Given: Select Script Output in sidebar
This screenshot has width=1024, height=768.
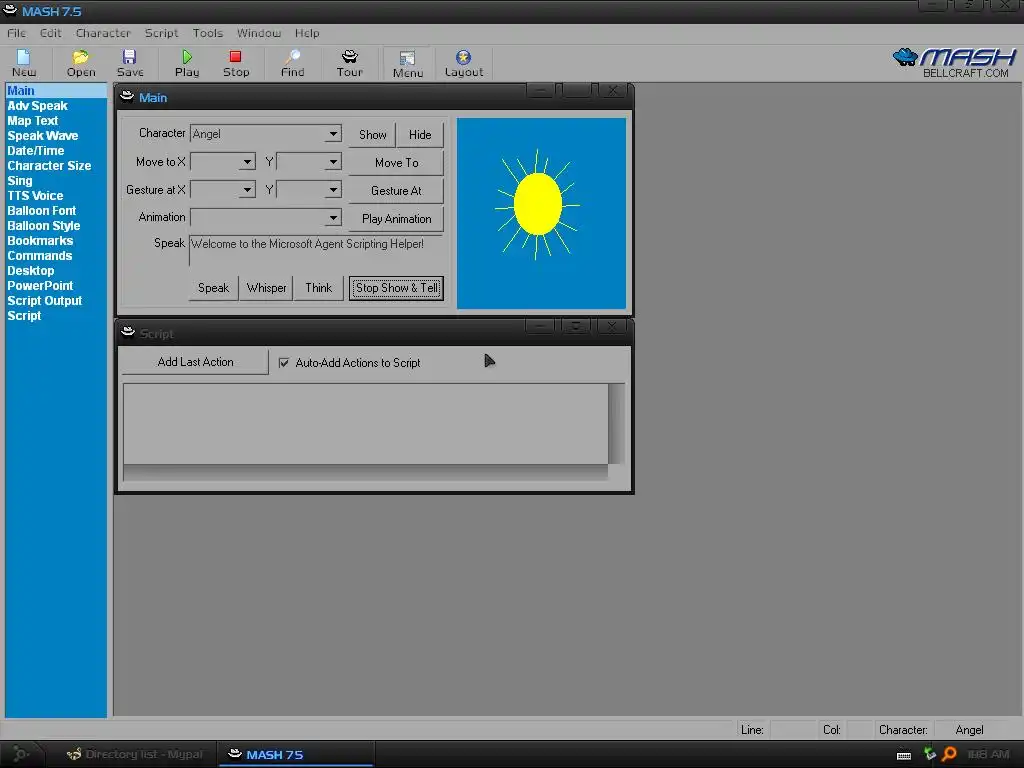Looking at the screenshot, I should 44,301.
